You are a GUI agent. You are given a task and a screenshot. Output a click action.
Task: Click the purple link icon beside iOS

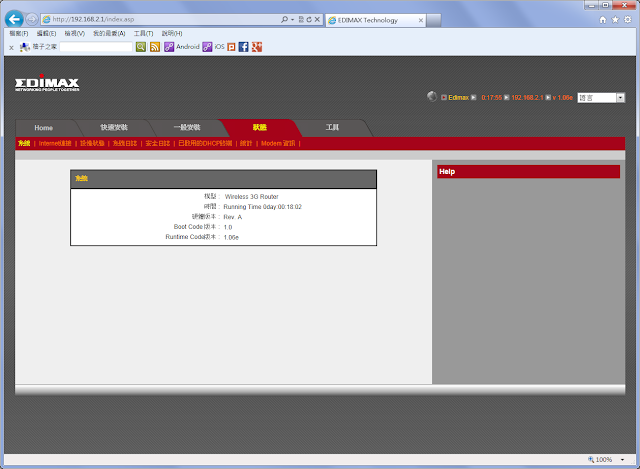[x=207, y=47]
